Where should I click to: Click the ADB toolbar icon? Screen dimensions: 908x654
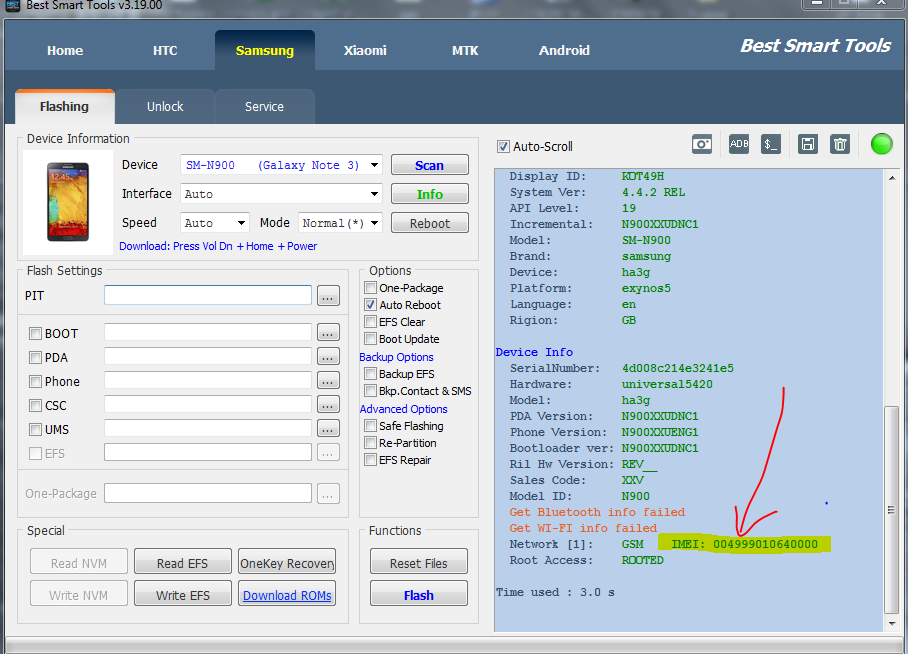tap(738, 144)
